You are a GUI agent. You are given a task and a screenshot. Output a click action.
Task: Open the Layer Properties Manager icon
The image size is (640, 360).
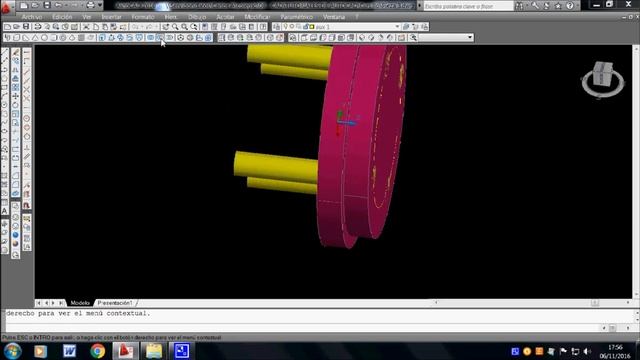[277, 27]
